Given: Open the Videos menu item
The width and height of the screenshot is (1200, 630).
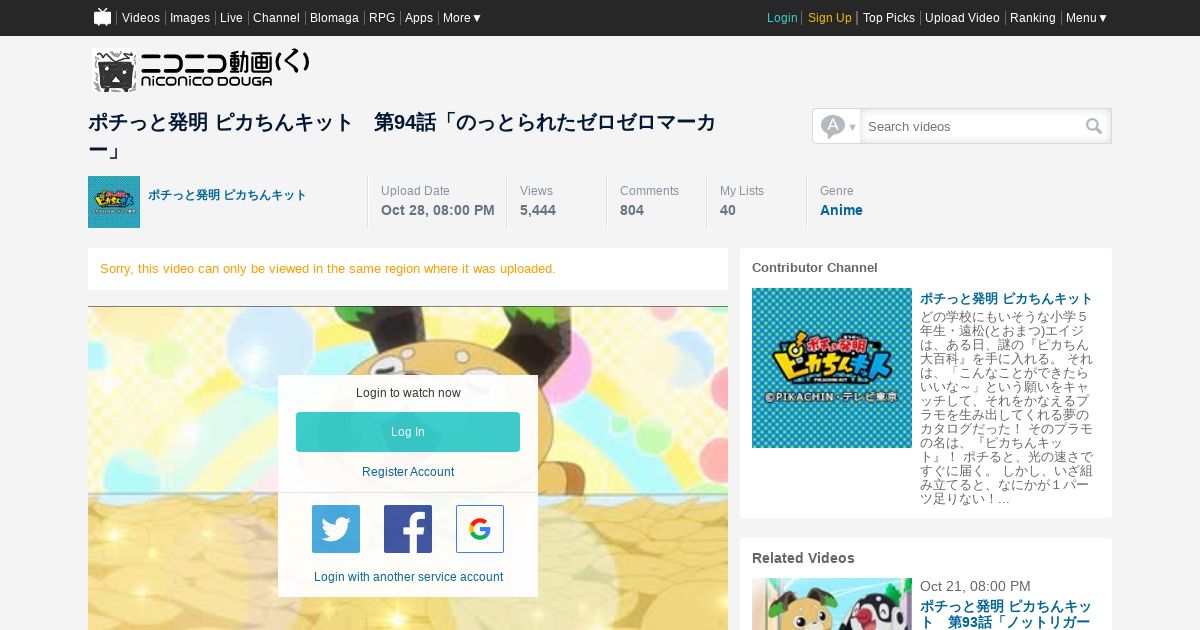Looking at the screenshot, I should [x=141, y=18].
